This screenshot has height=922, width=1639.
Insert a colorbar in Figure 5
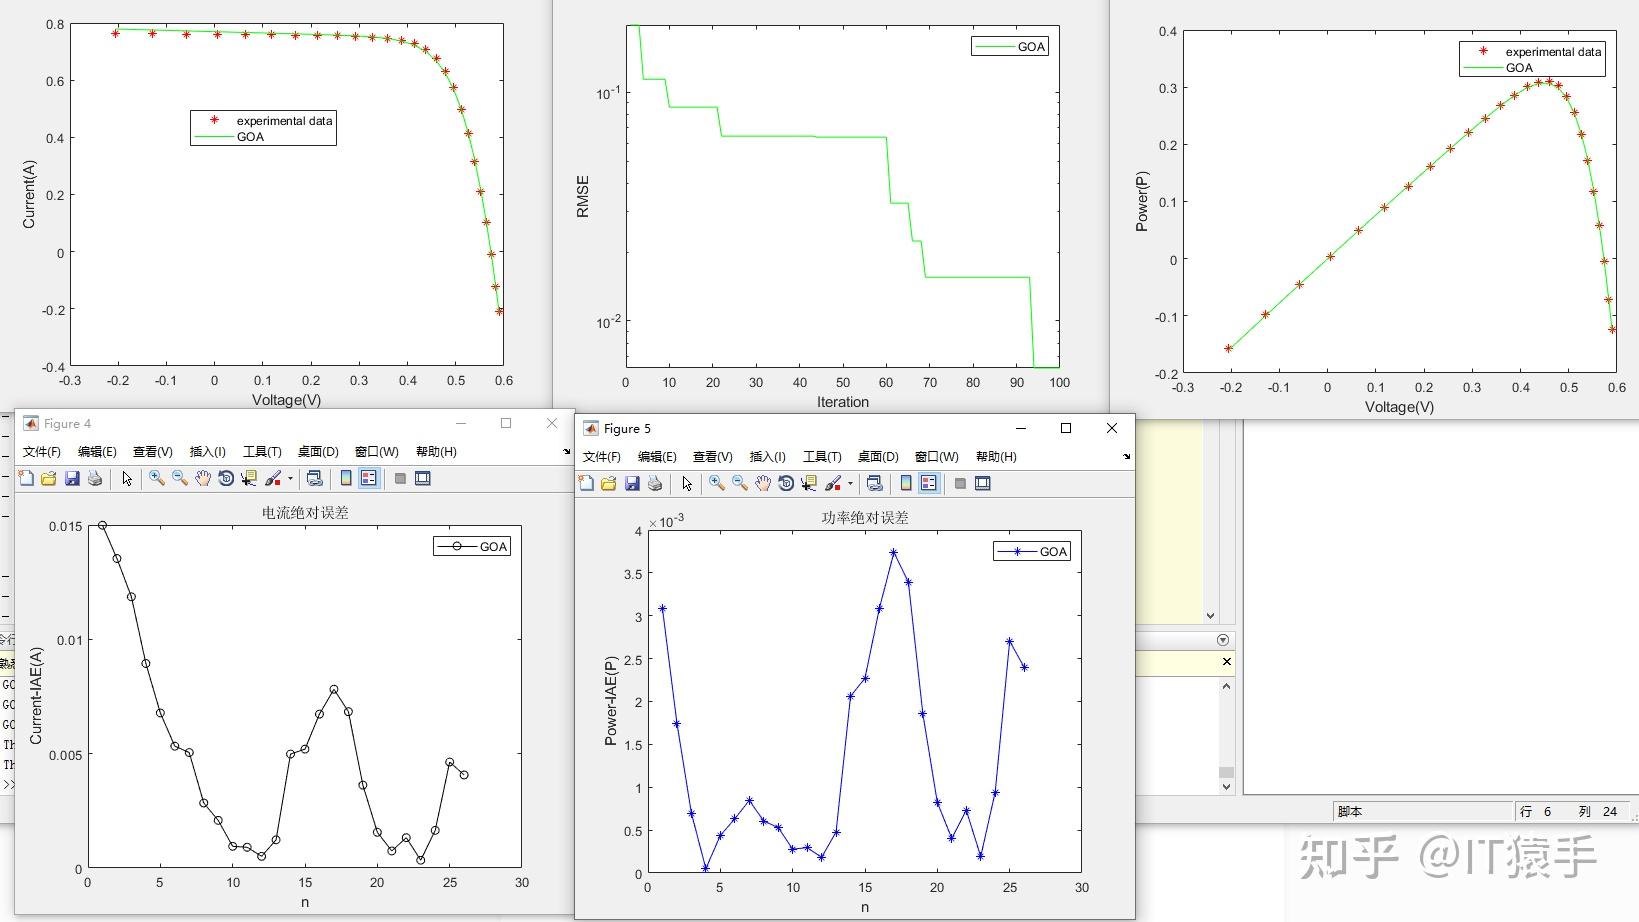tap(905, 483)
